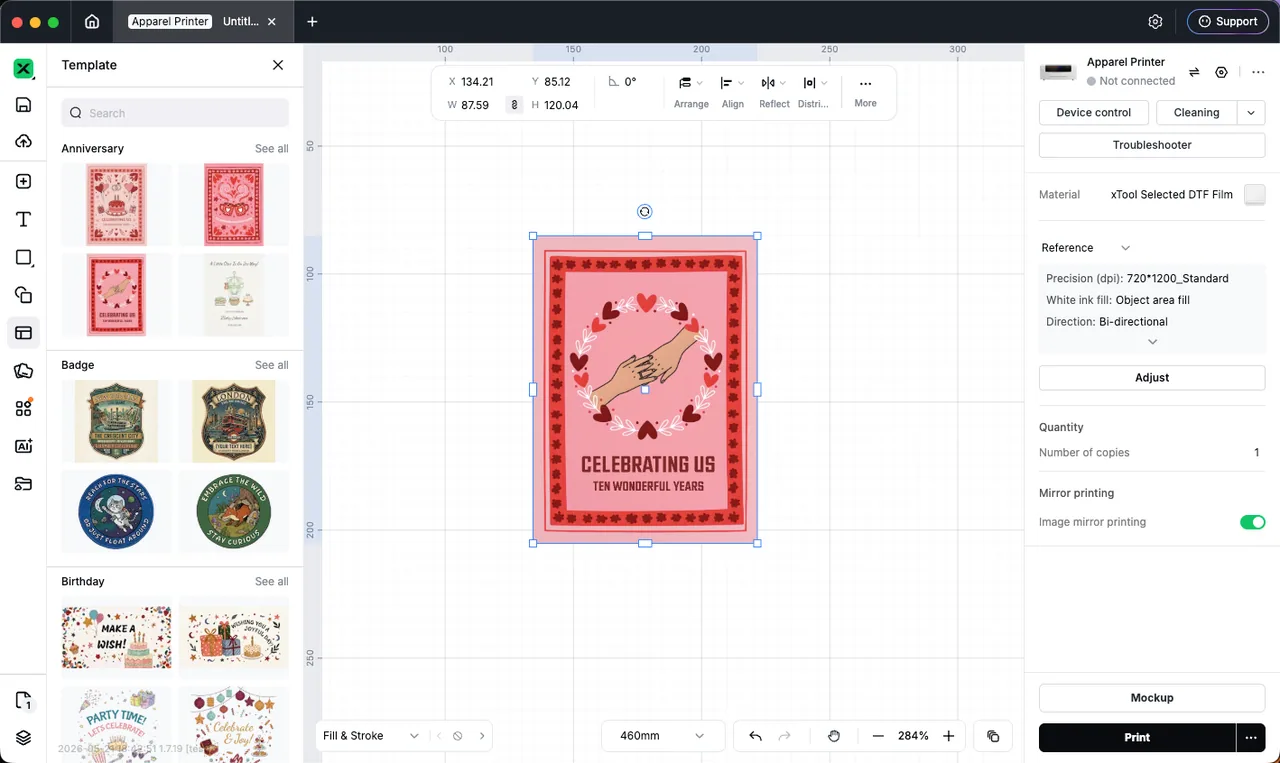Open a new tab with plus
Screen dimensions: 1280x763
312,21
